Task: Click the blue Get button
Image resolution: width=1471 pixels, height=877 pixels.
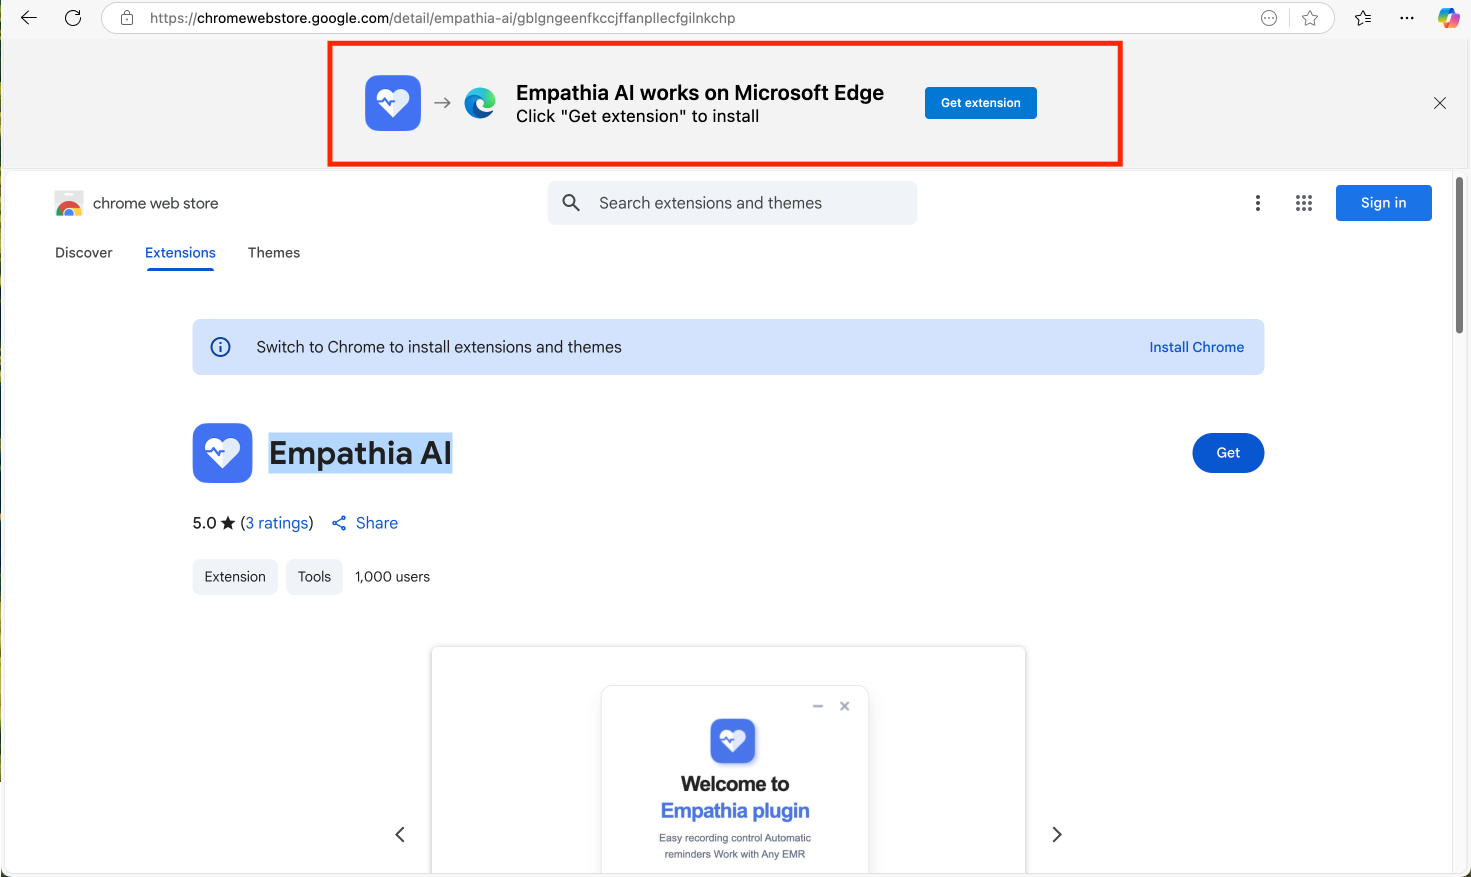Action: point(1228,453)
